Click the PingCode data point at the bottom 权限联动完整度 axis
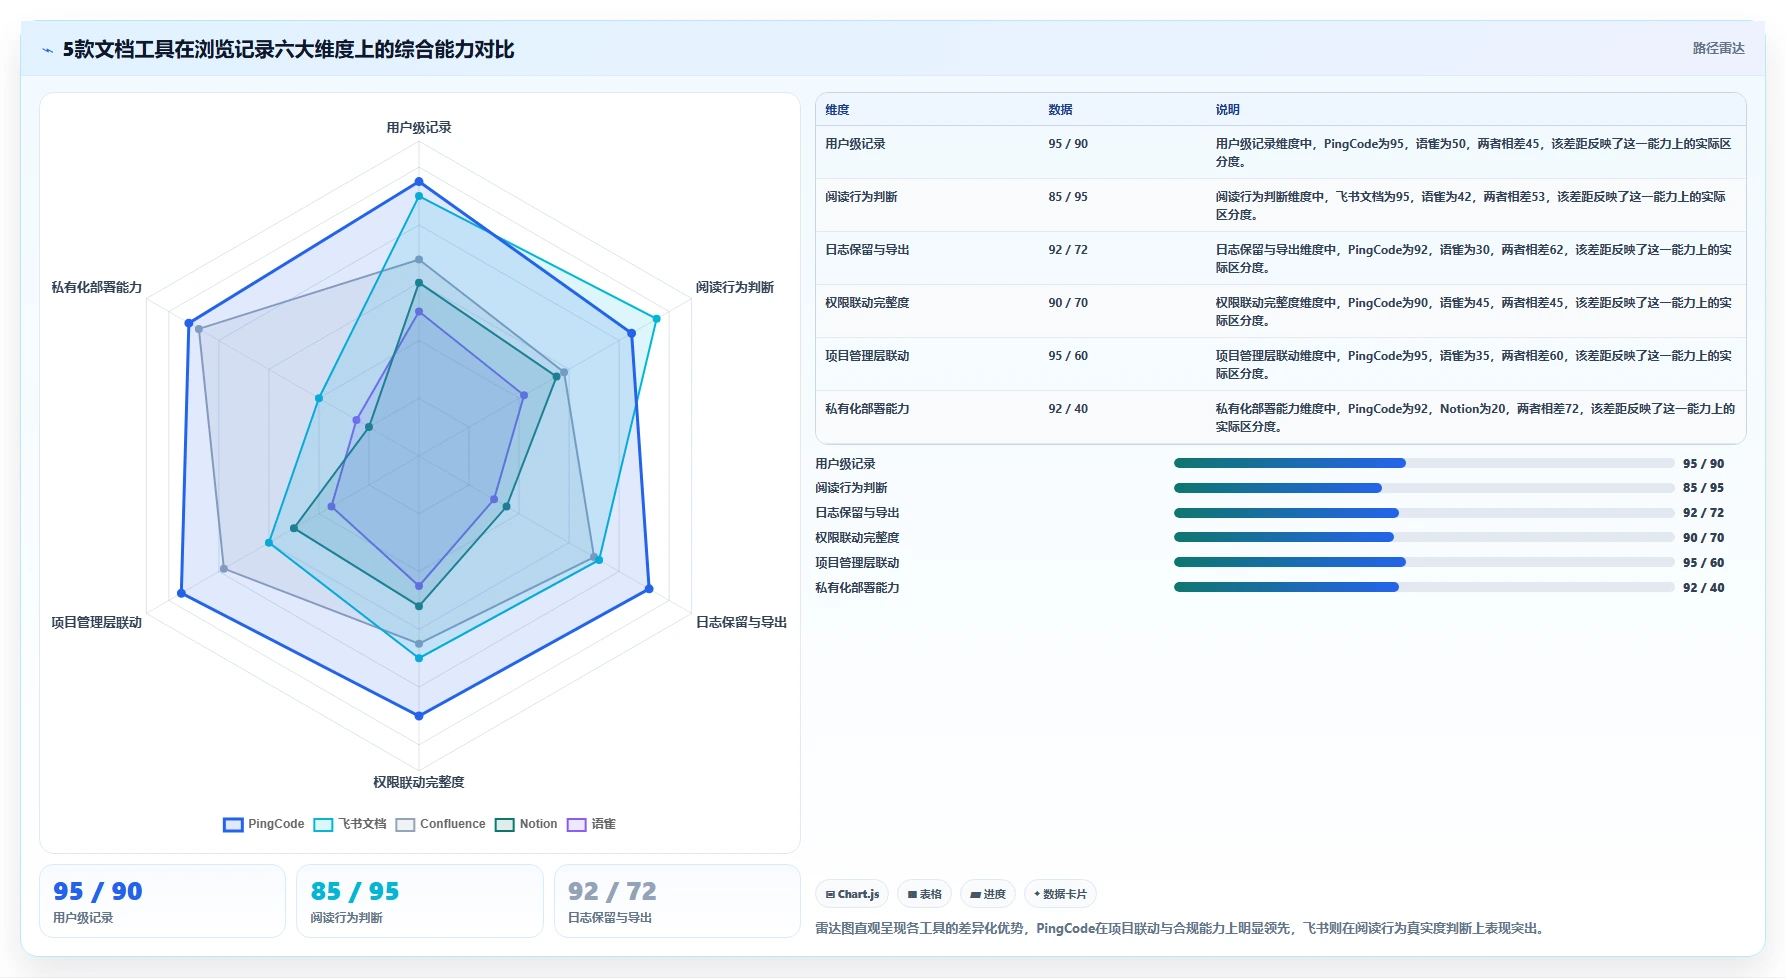The width and height of the screenshot is (1786, 978). [x=419, y=716]
